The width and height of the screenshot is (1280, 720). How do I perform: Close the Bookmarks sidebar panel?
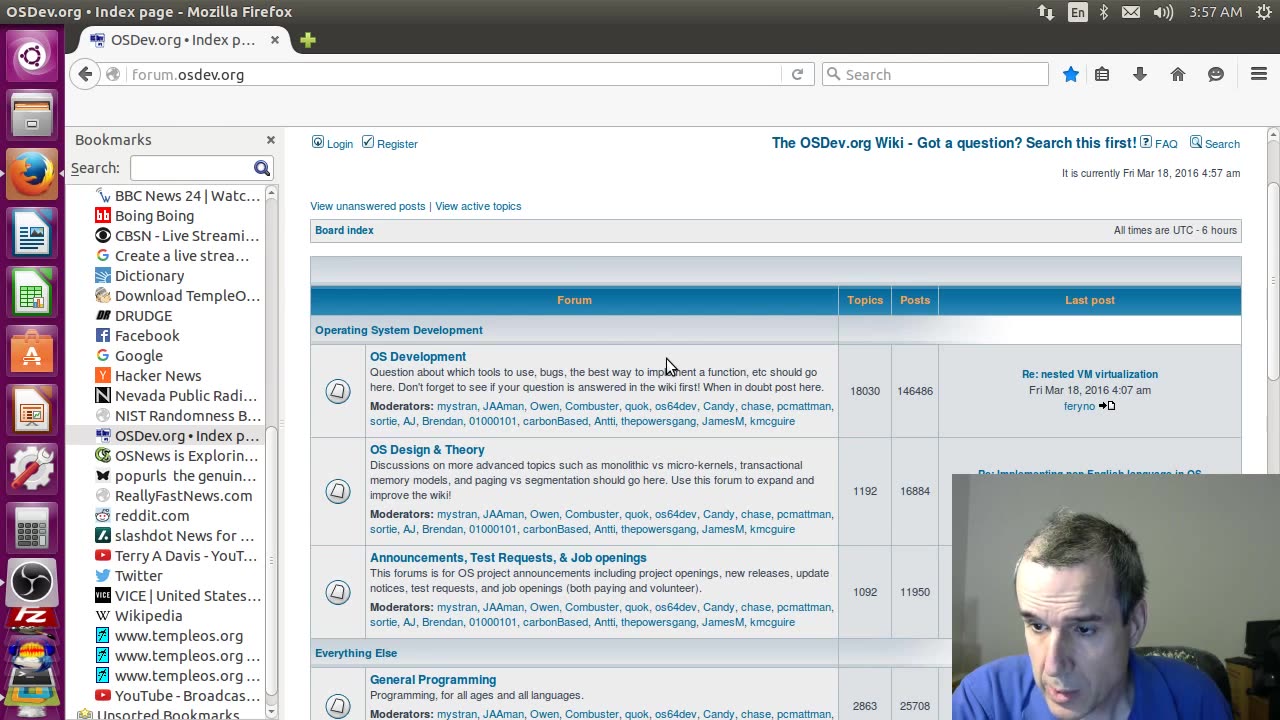pos(270,140)
